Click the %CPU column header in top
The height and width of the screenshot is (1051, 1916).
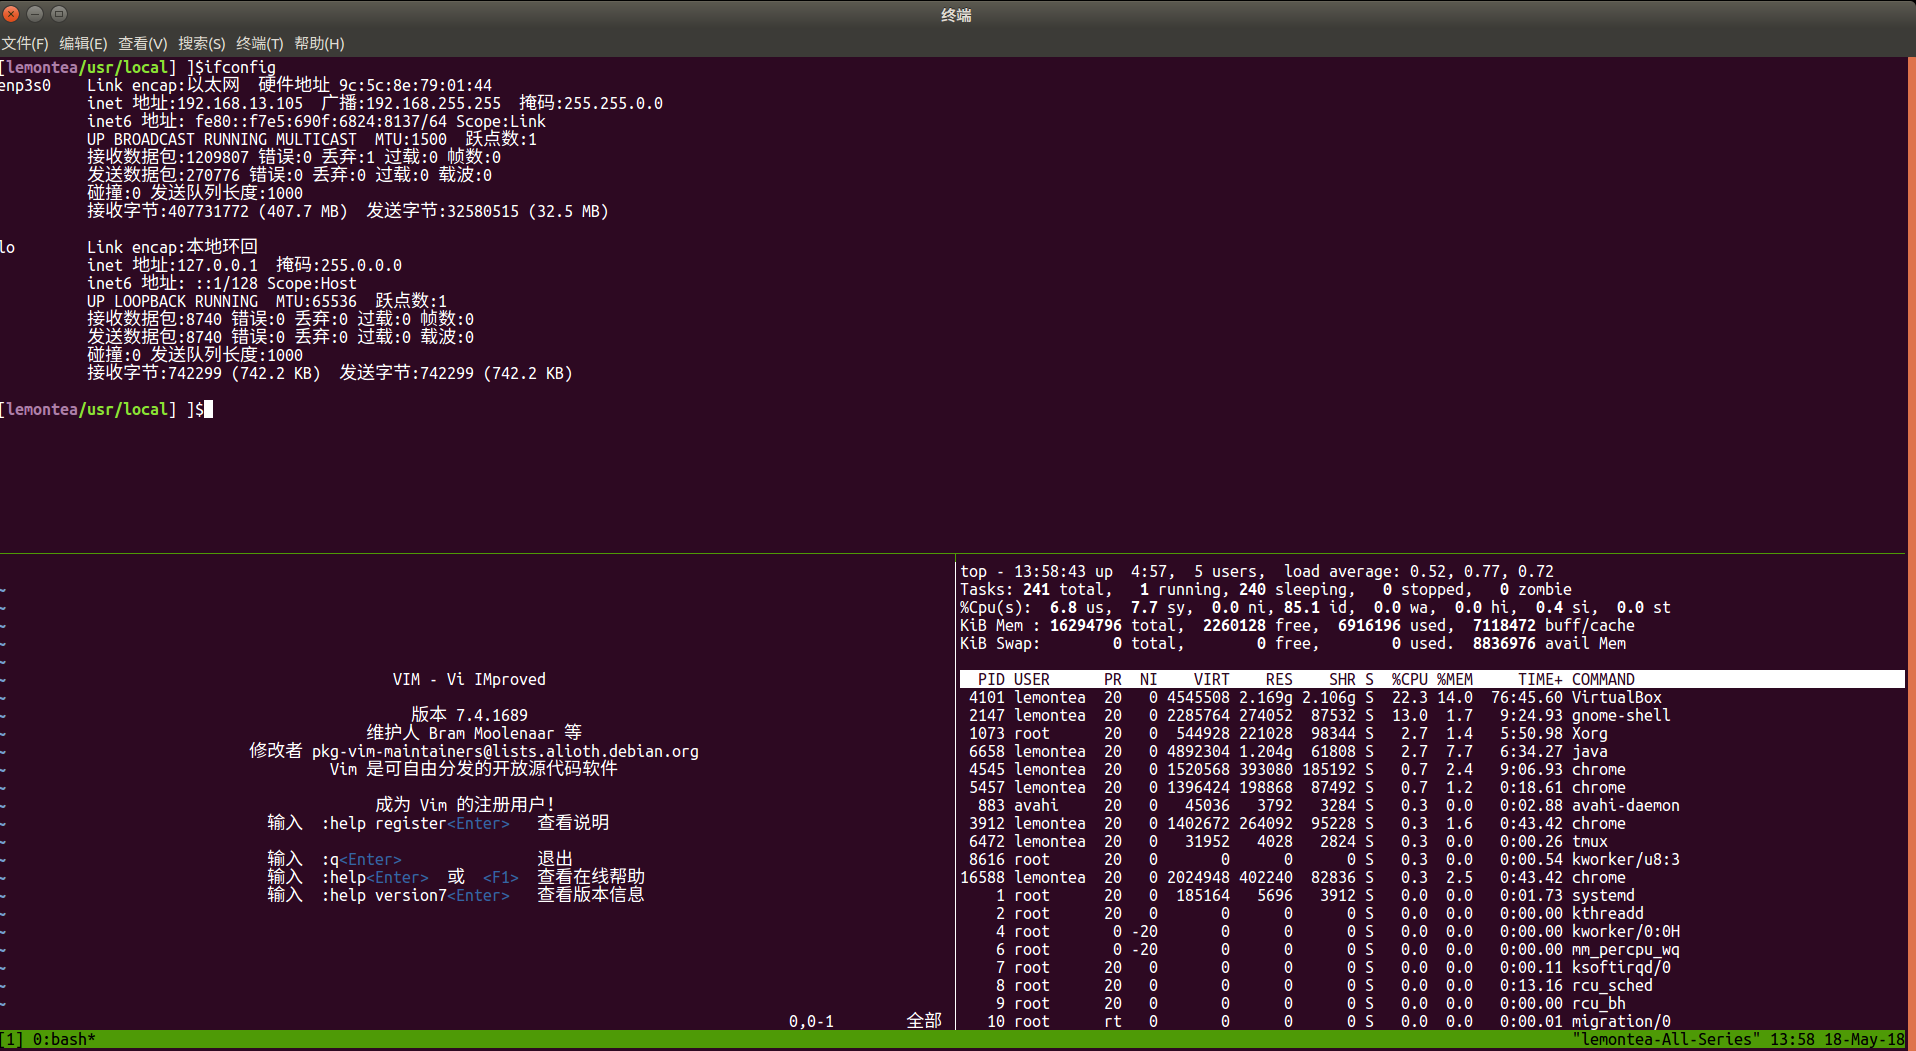[1409, 679]
